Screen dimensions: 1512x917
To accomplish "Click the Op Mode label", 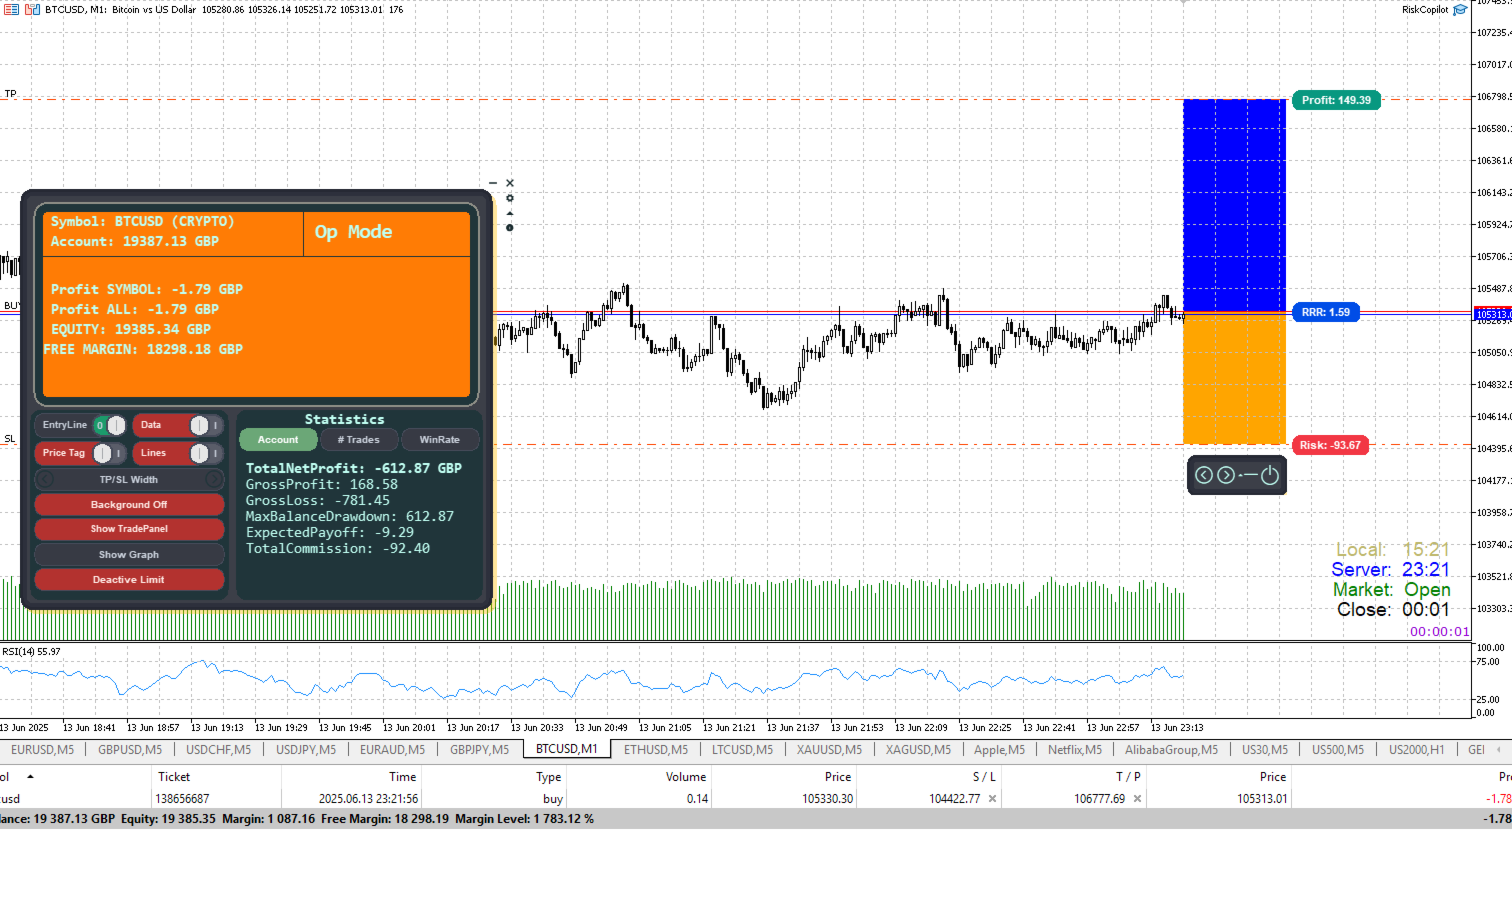I will 353,232.
